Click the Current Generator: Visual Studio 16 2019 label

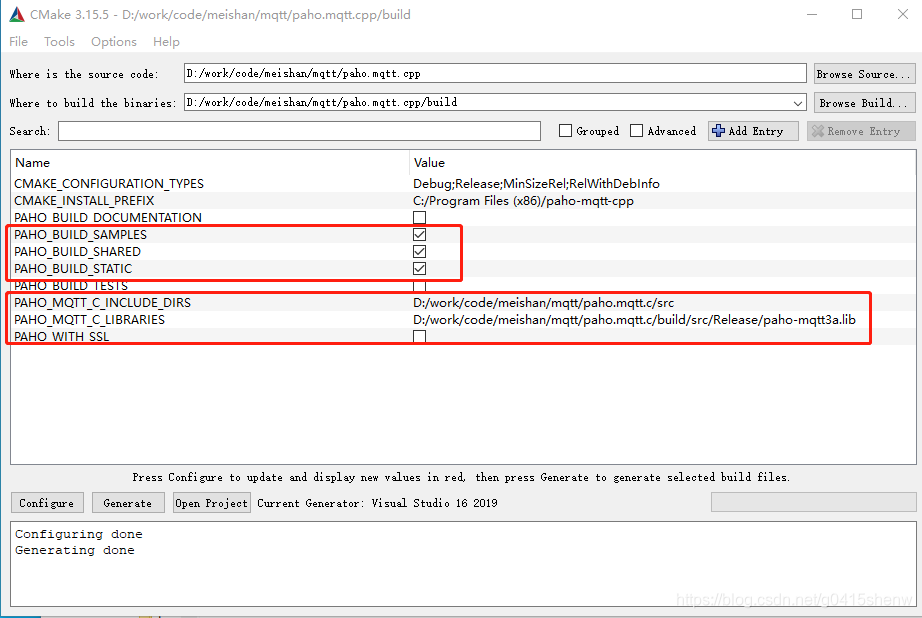point(378,503)
